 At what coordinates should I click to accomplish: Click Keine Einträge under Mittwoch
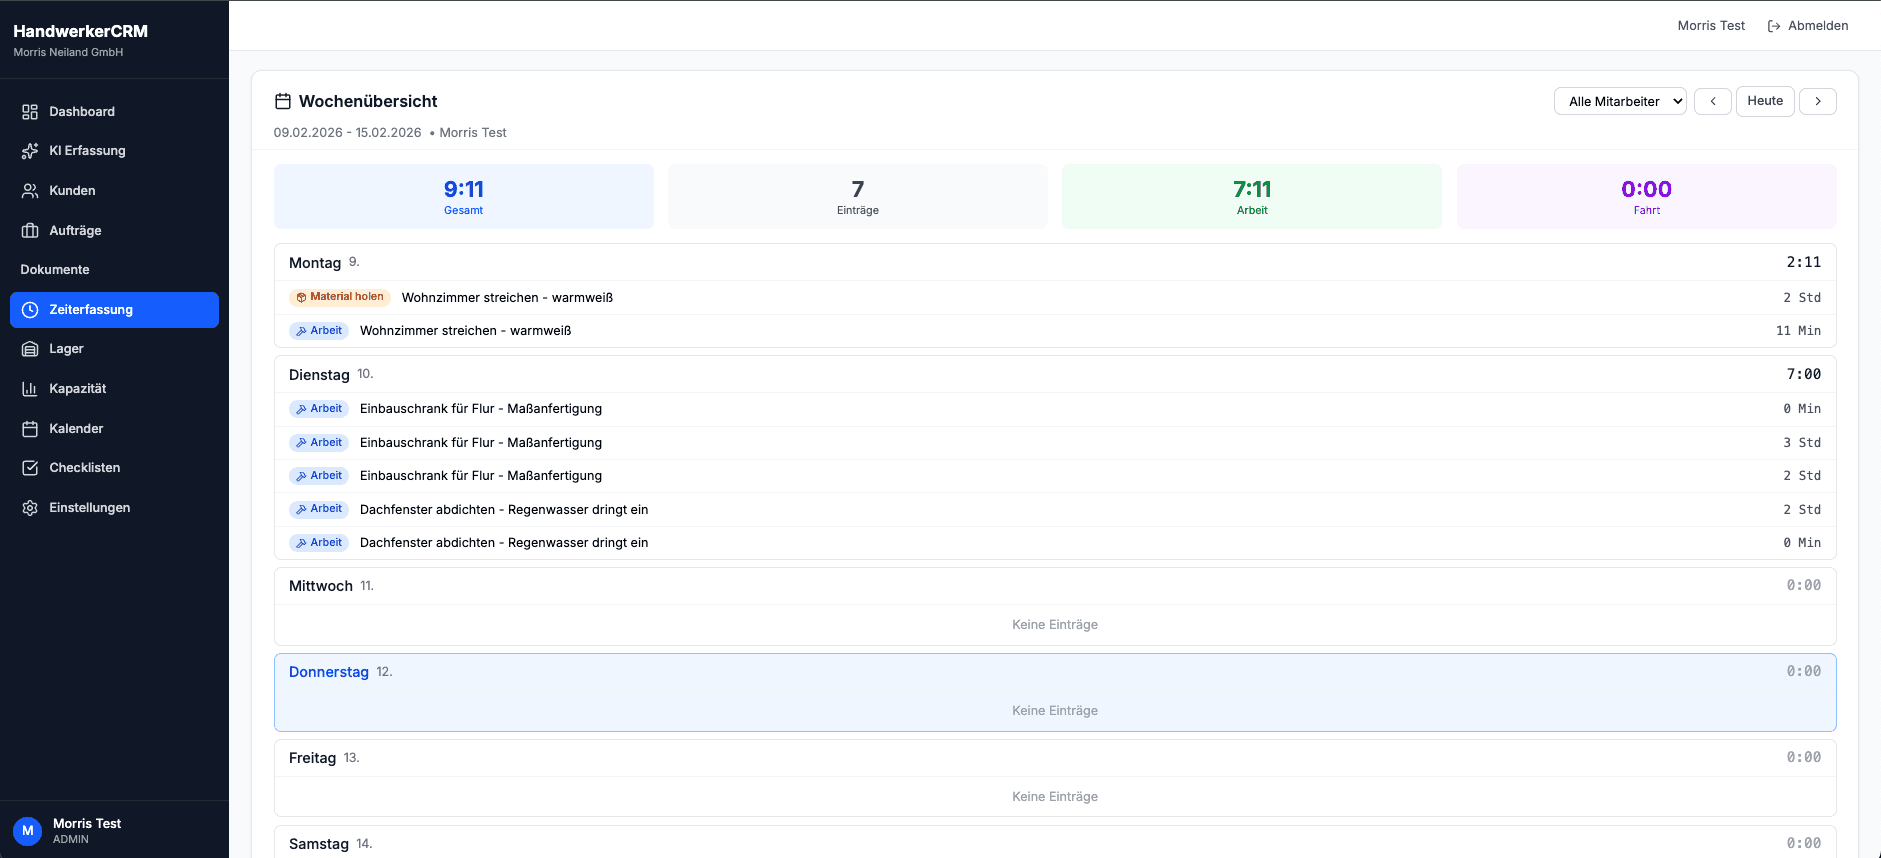point(1055,625)
